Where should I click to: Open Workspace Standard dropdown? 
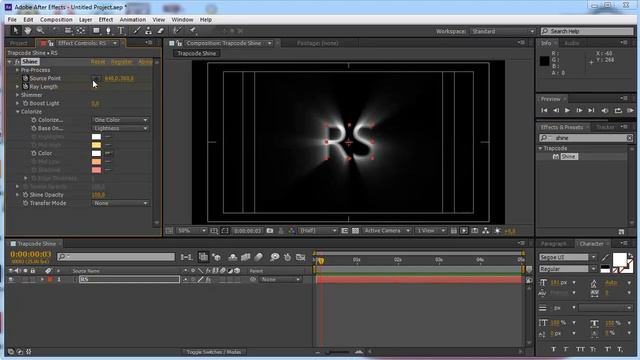point(502,31)
